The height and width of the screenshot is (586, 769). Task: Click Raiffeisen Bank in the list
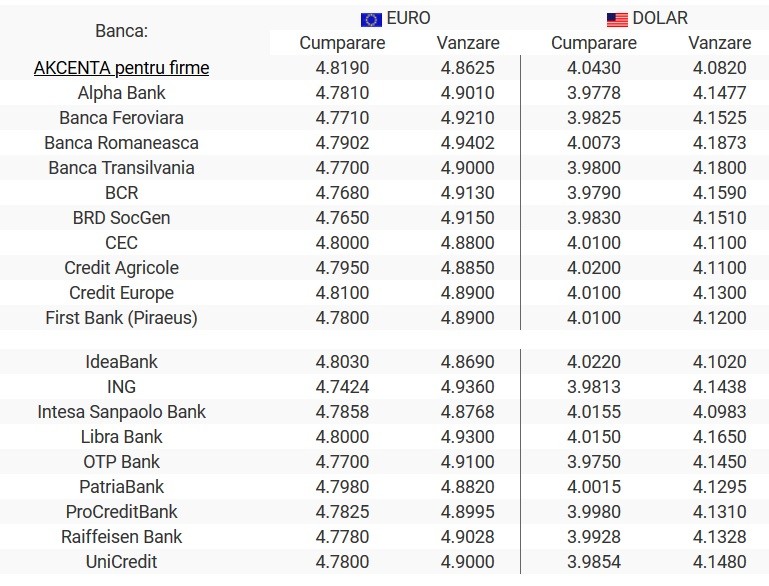pos(122,536)
